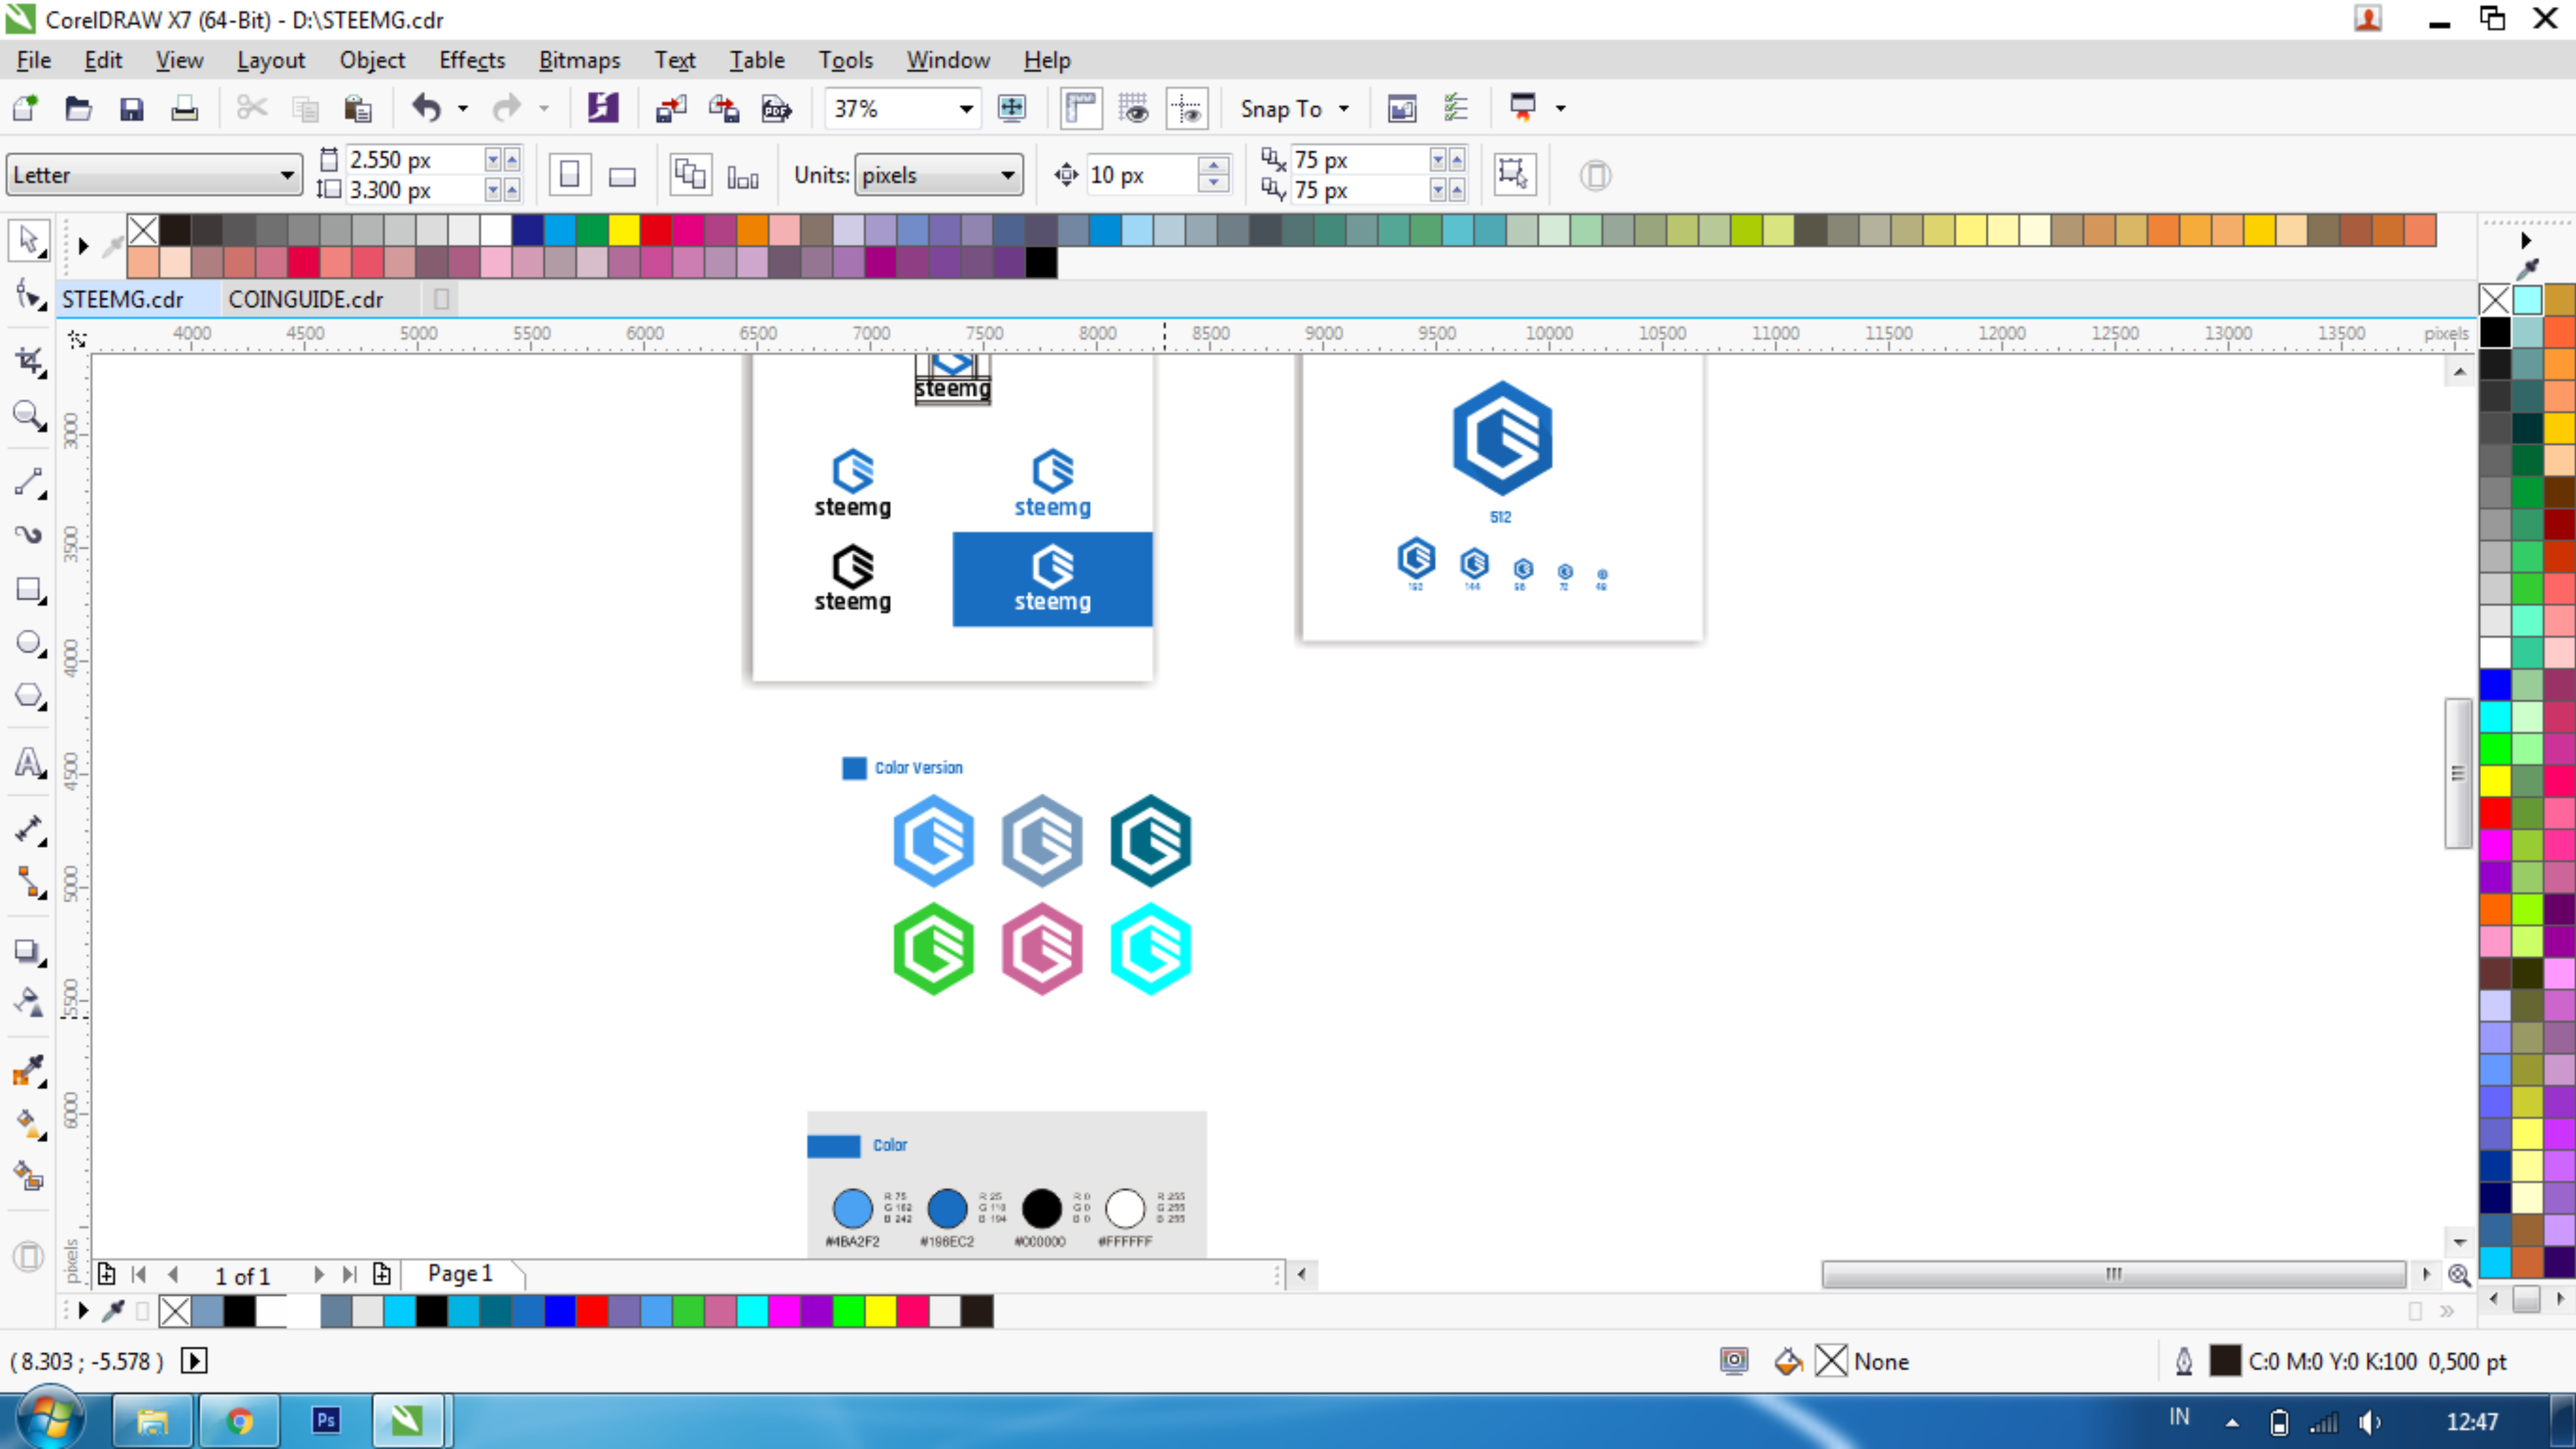
Task: Click the Undo arrow icon
Action: (427, 108)
